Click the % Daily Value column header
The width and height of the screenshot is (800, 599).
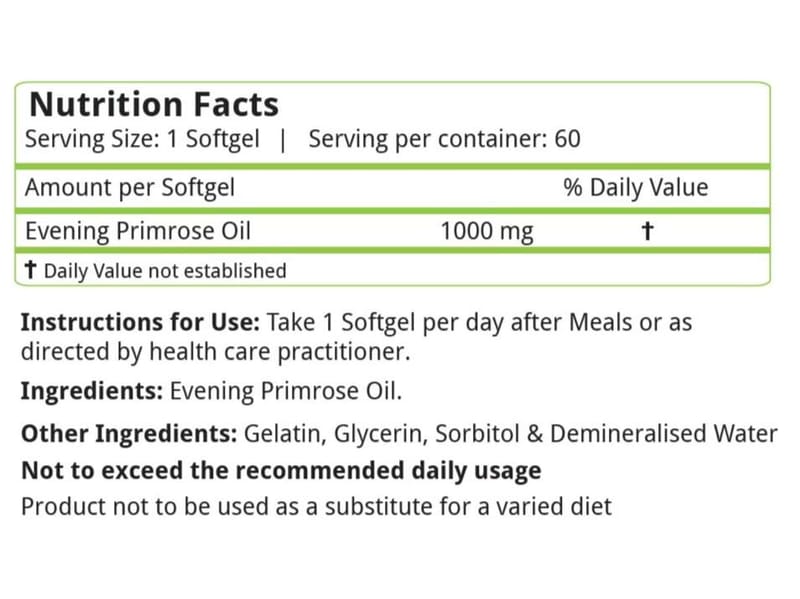click(x=636, y=188)
